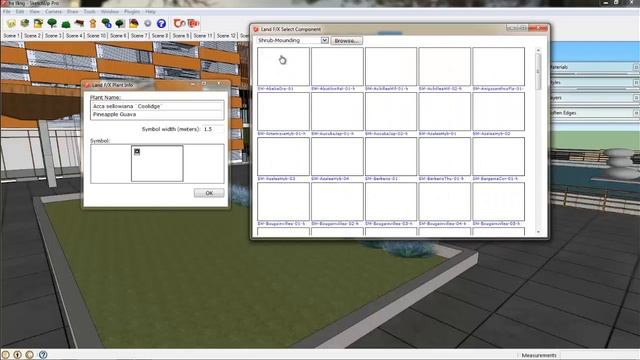Switch to the Scene 10 tab

96,36
